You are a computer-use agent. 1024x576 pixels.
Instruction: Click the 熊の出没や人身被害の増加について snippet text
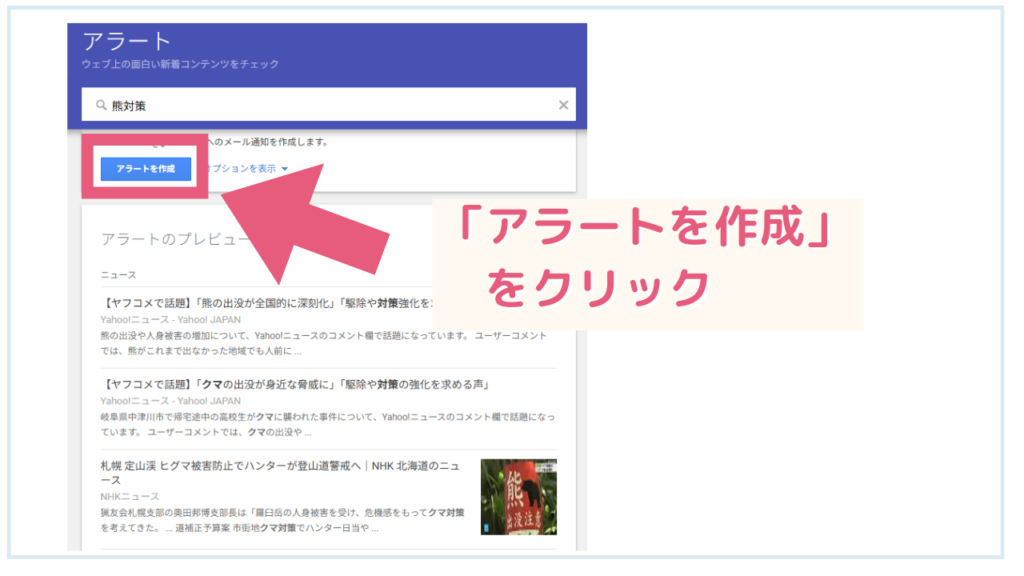coord(324,344)
